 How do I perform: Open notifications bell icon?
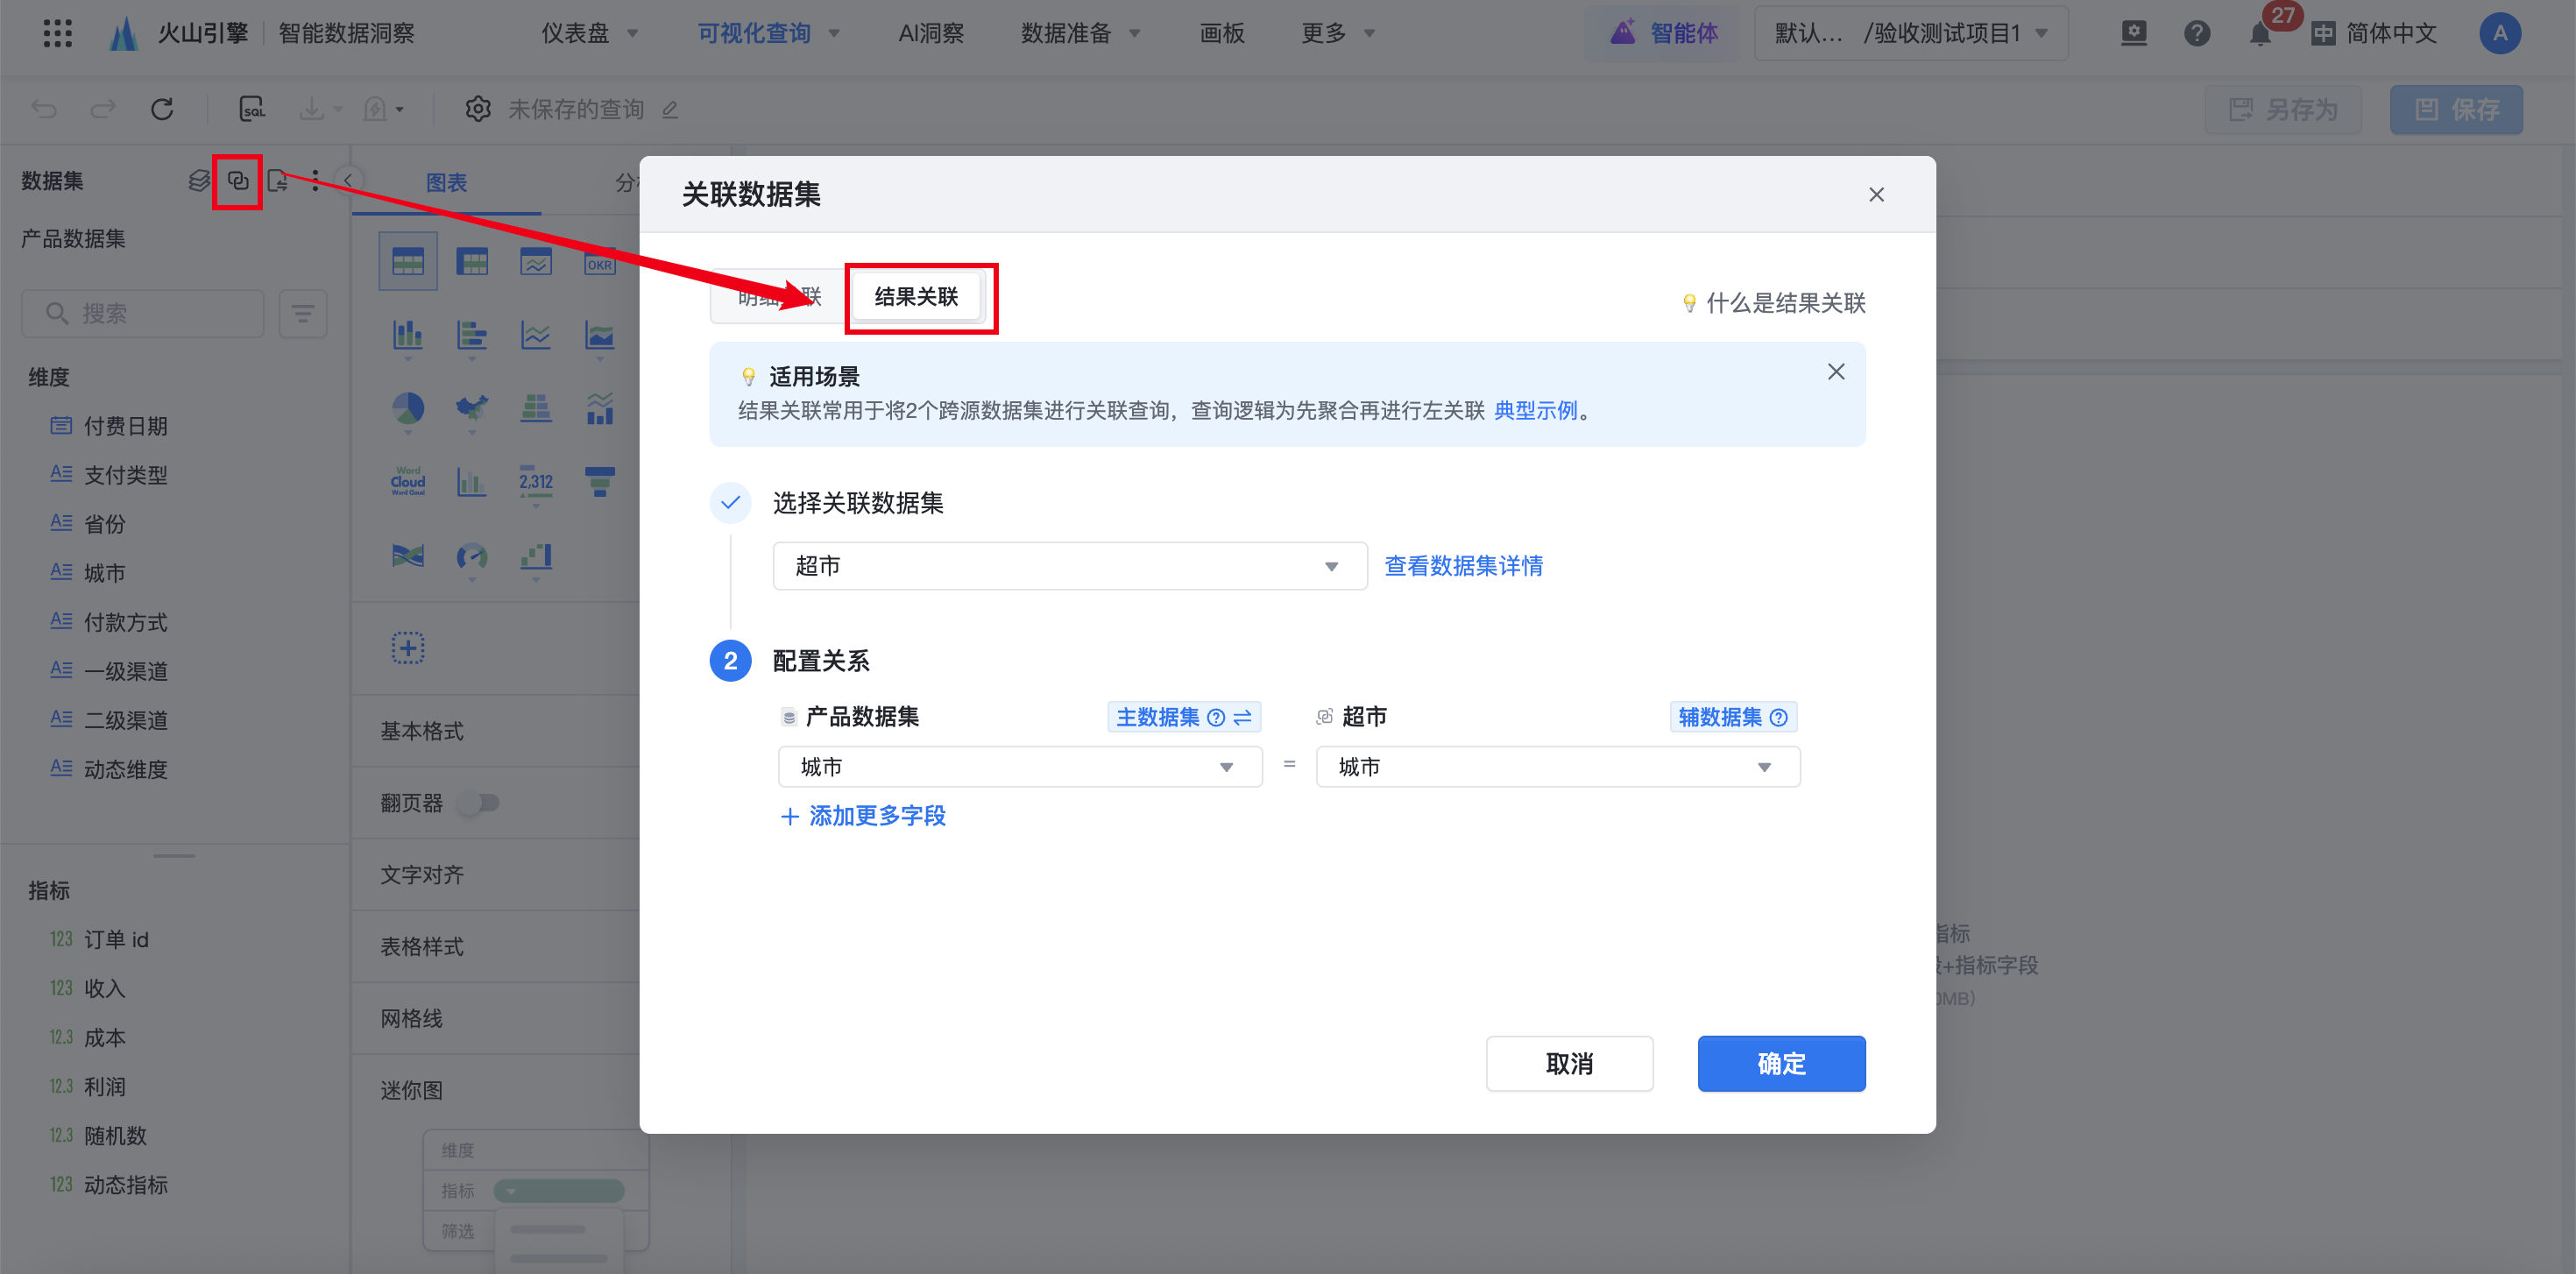click(2259, 34)
